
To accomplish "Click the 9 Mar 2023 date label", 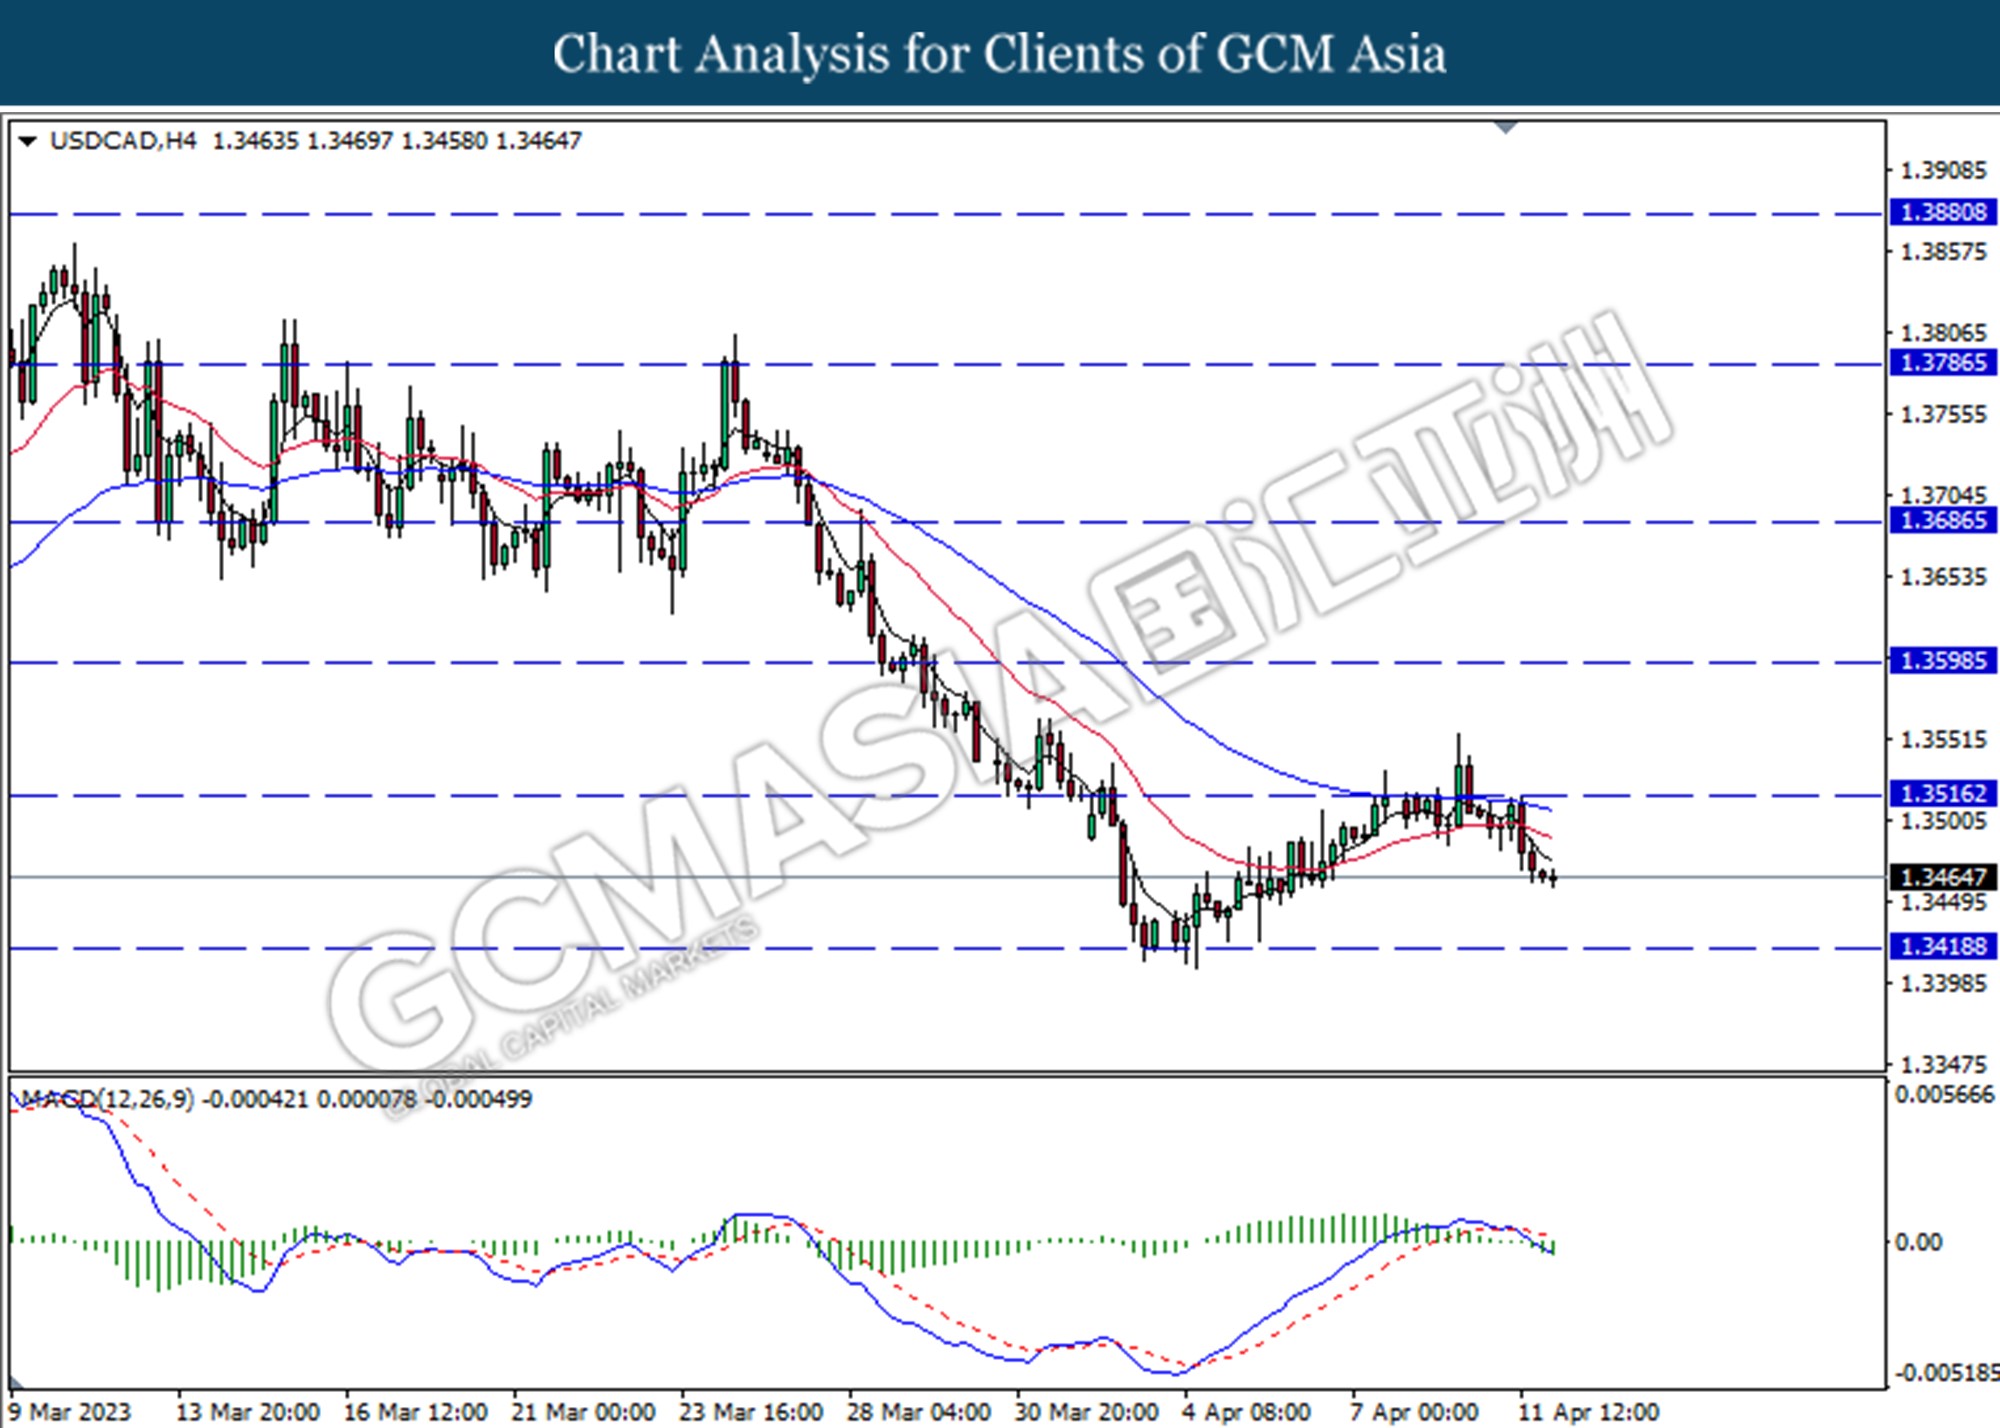I will [x=70, y=1412].
